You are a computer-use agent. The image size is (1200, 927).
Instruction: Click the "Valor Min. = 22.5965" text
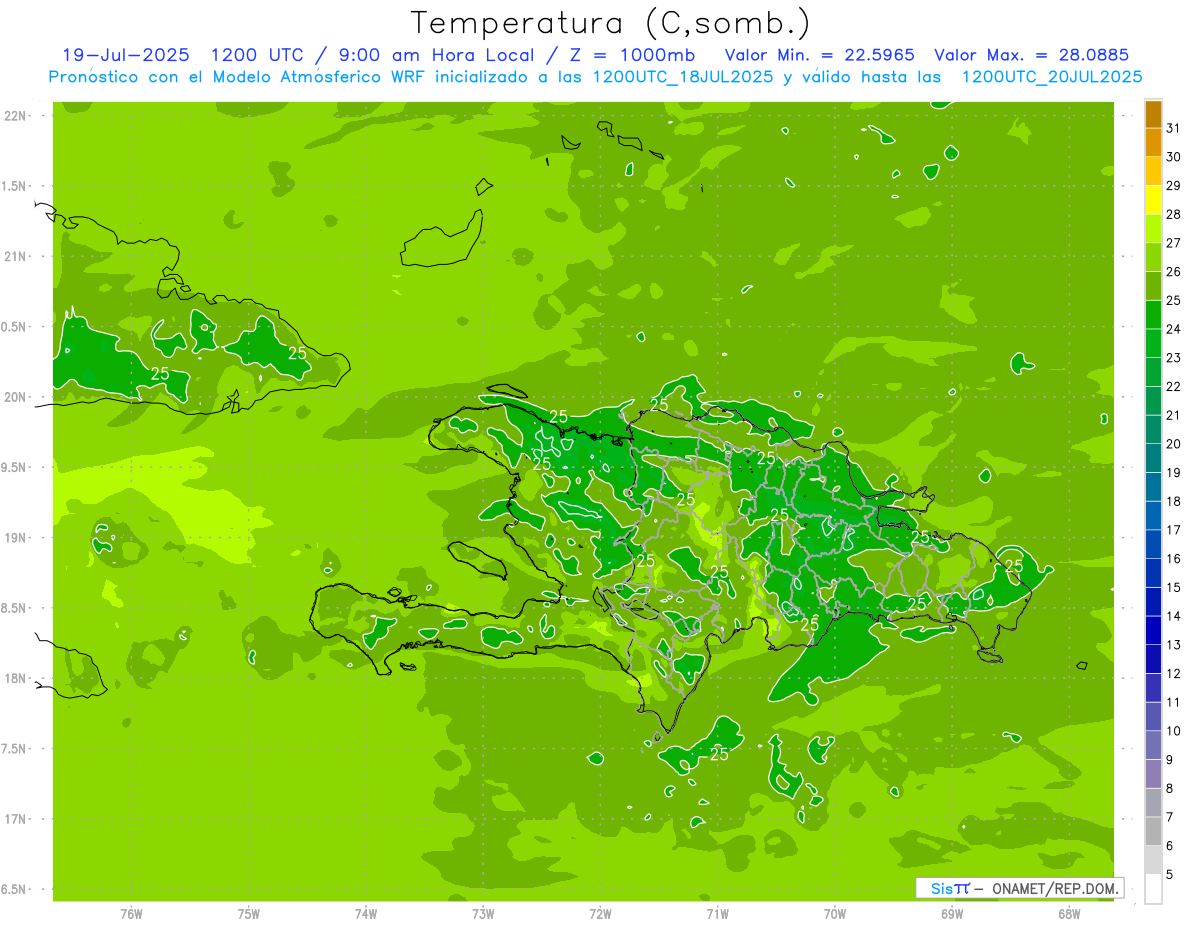coord(819,55)
